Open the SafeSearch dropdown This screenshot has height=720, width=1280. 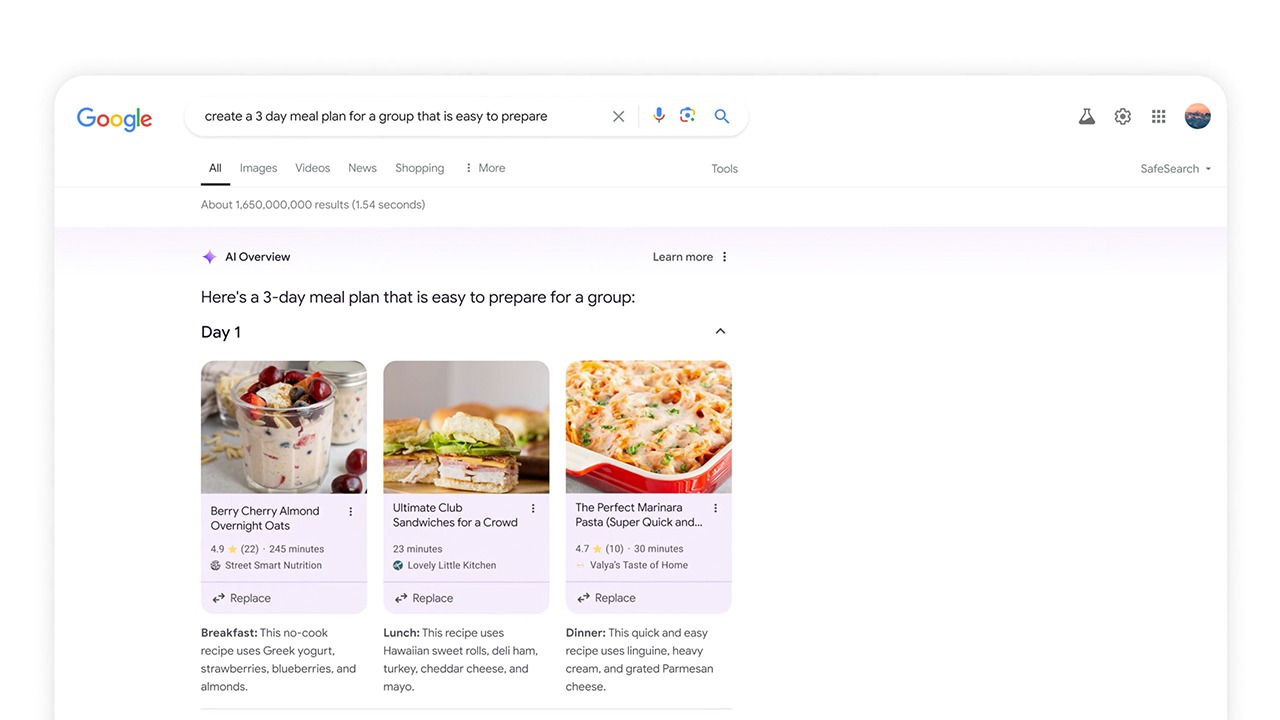click(x=1175, y=169)
